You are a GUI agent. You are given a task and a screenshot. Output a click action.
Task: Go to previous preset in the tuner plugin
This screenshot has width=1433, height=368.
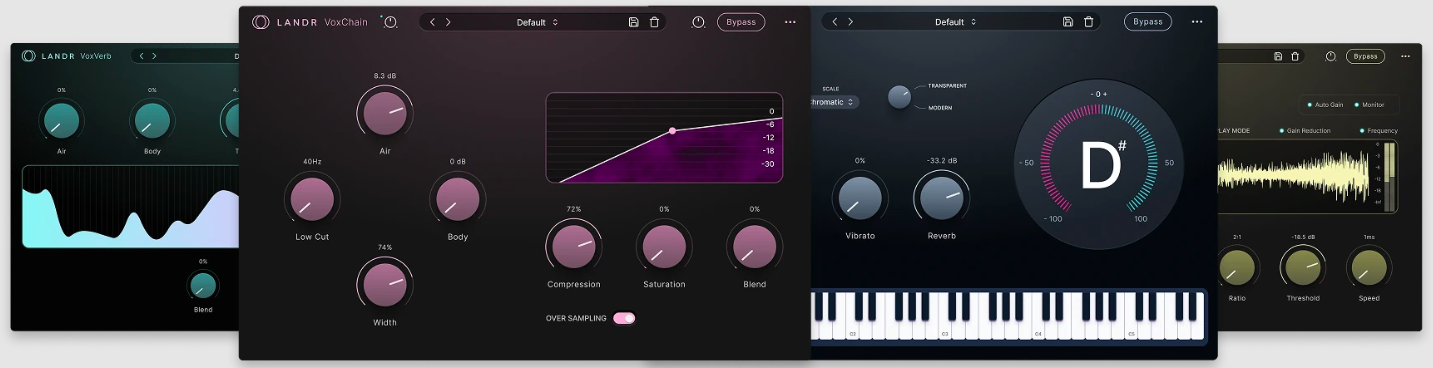[x=835, y=22]
